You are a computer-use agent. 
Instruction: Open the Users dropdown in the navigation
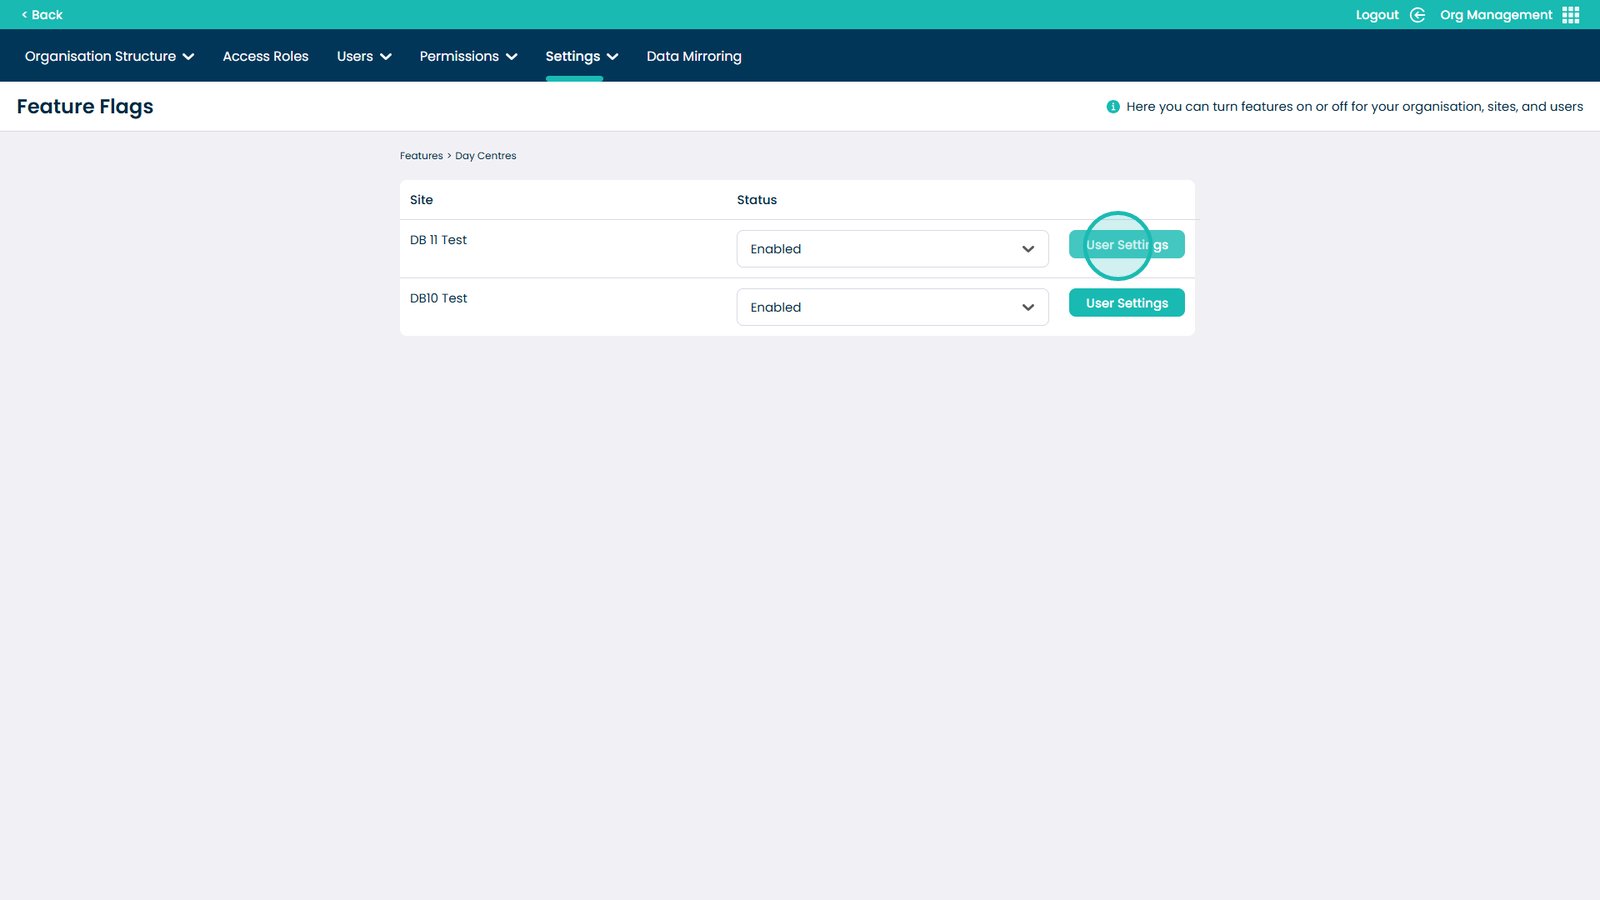(x=362, y=56)
